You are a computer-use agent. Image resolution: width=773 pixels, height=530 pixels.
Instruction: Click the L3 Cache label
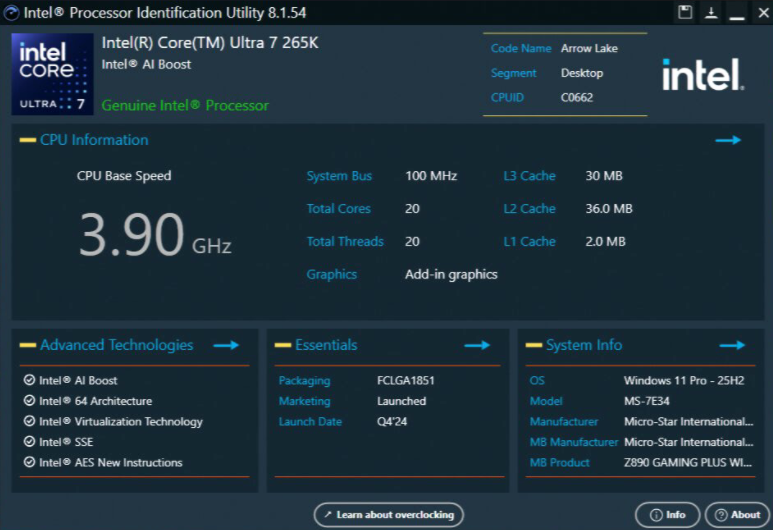[529, 176]
